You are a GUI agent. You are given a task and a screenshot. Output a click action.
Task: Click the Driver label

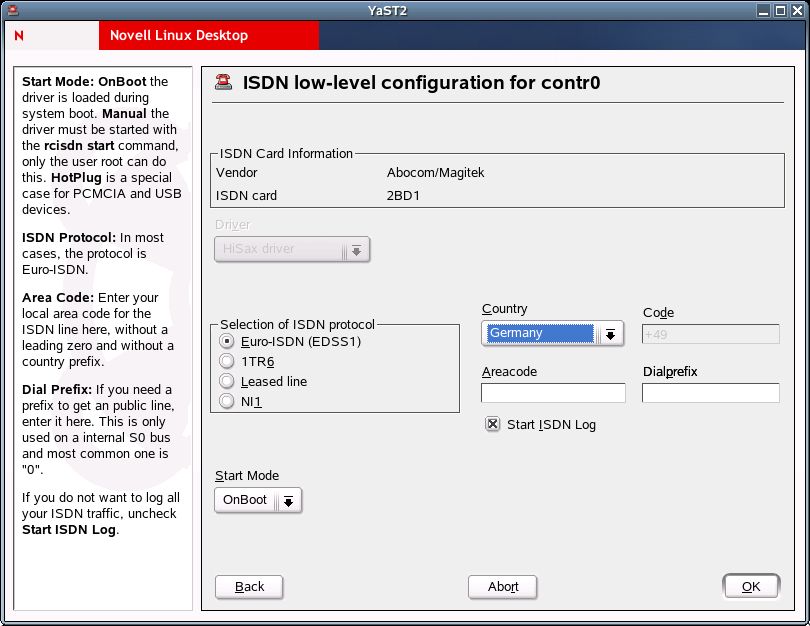point(233,225)
